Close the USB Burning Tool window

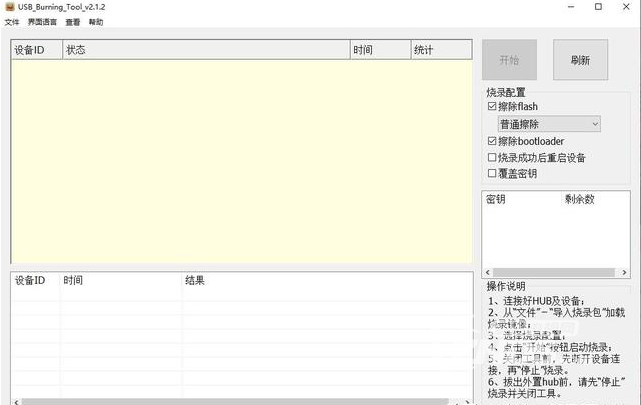[626, 7]
